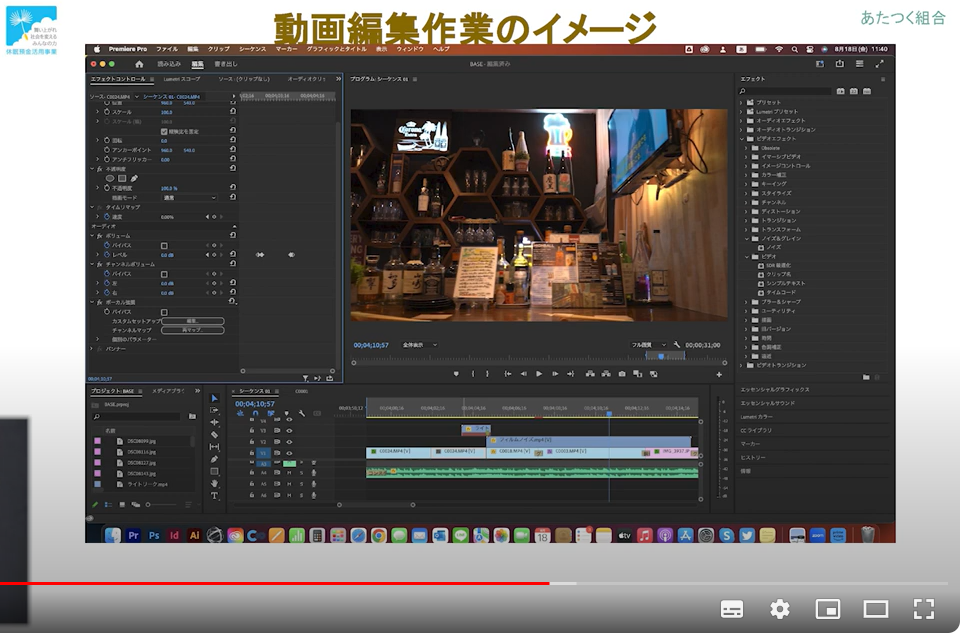
Task: Toggle the Volume bypass checkbox
Action: tap(164, 245)
